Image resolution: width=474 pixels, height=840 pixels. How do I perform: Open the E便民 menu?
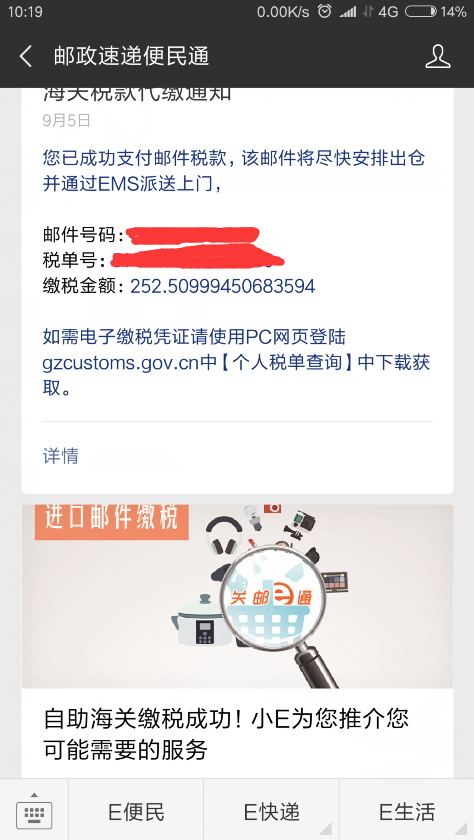136,811
